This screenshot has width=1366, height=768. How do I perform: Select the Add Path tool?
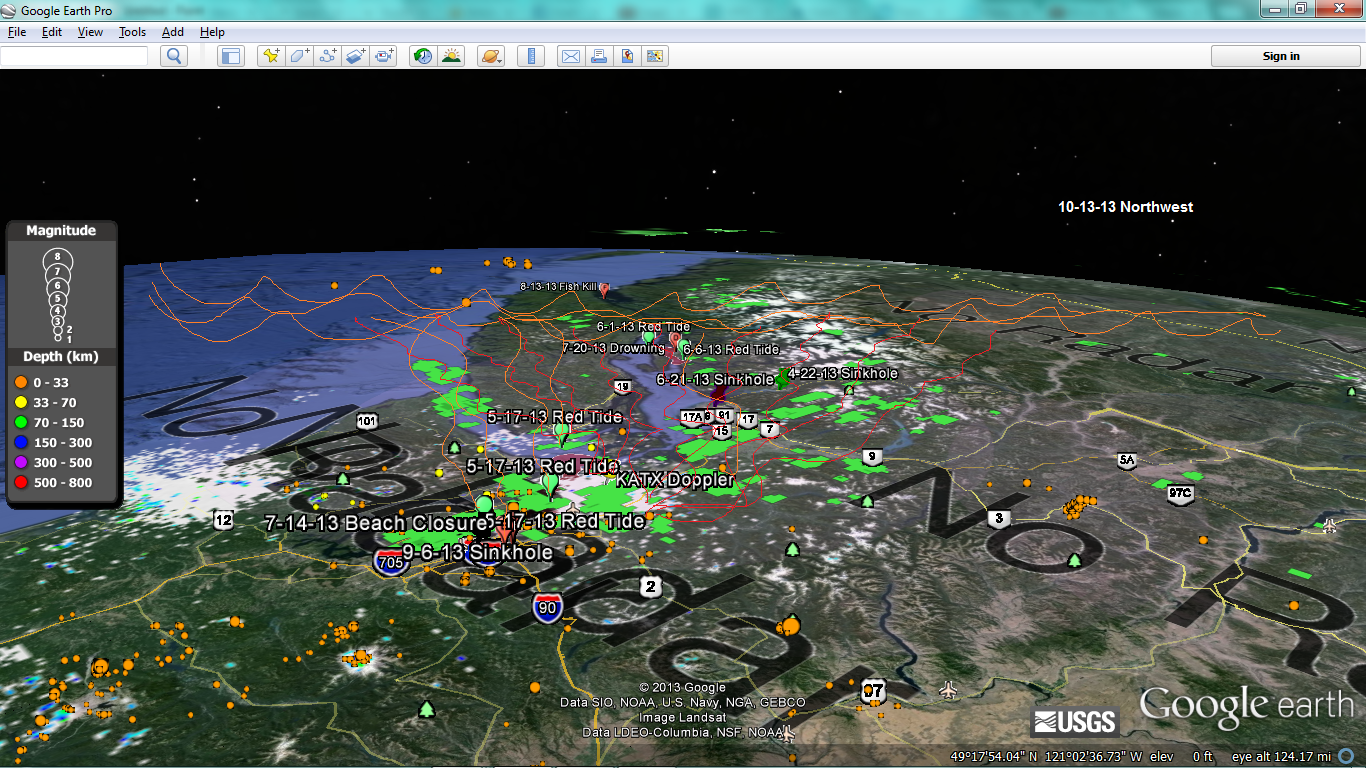328,56
